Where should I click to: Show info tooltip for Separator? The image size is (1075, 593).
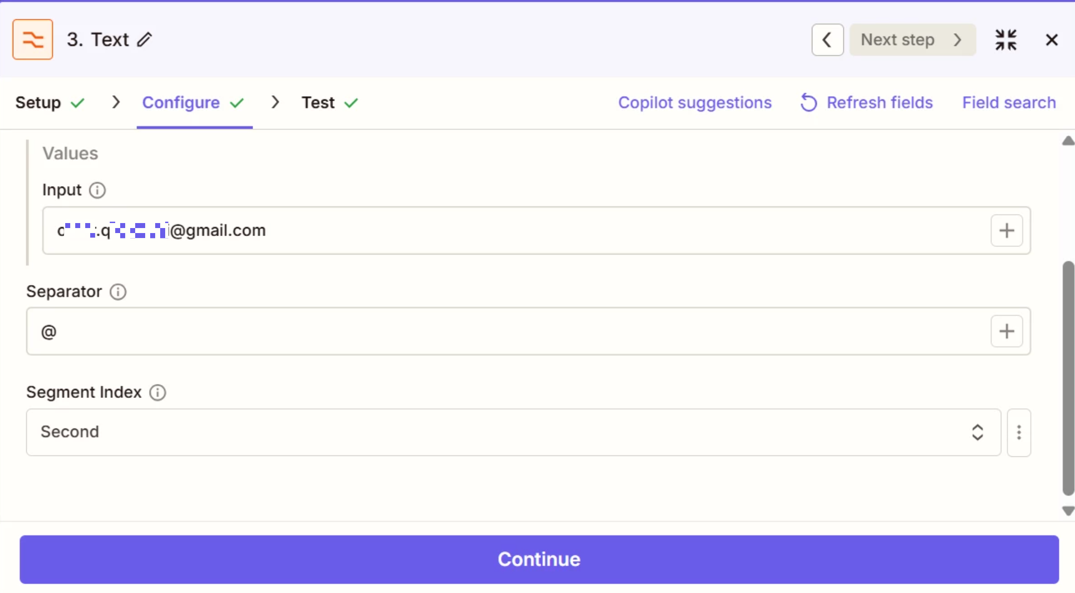[118, 292]
